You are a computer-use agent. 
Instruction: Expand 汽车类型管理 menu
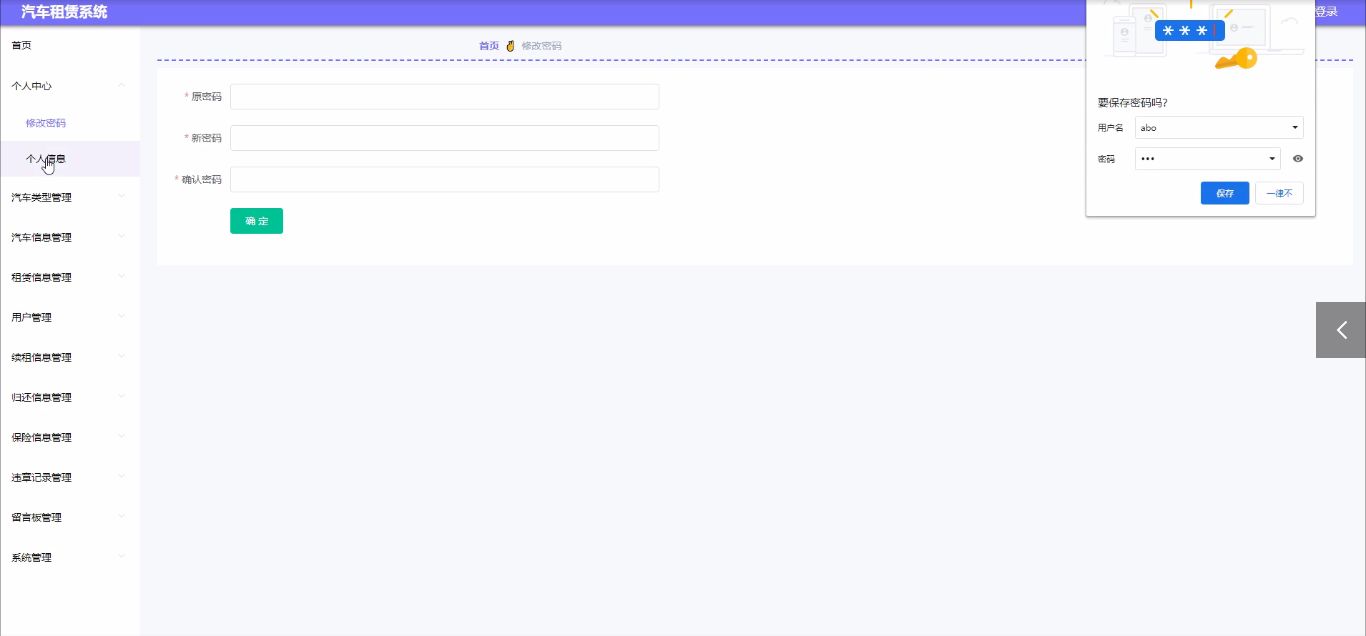tap(70, 197)
